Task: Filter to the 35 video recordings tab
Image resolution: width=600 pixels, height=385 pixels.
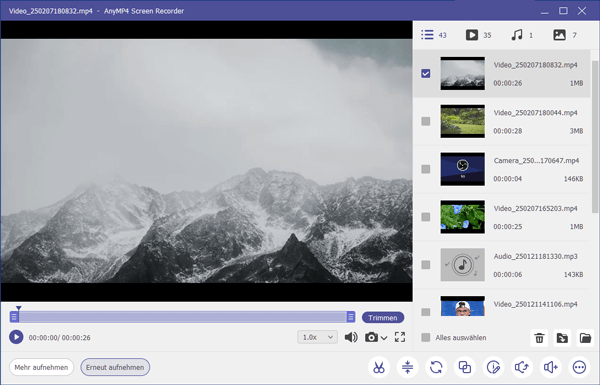Action: pyautogui.click(x=478, y=35)
